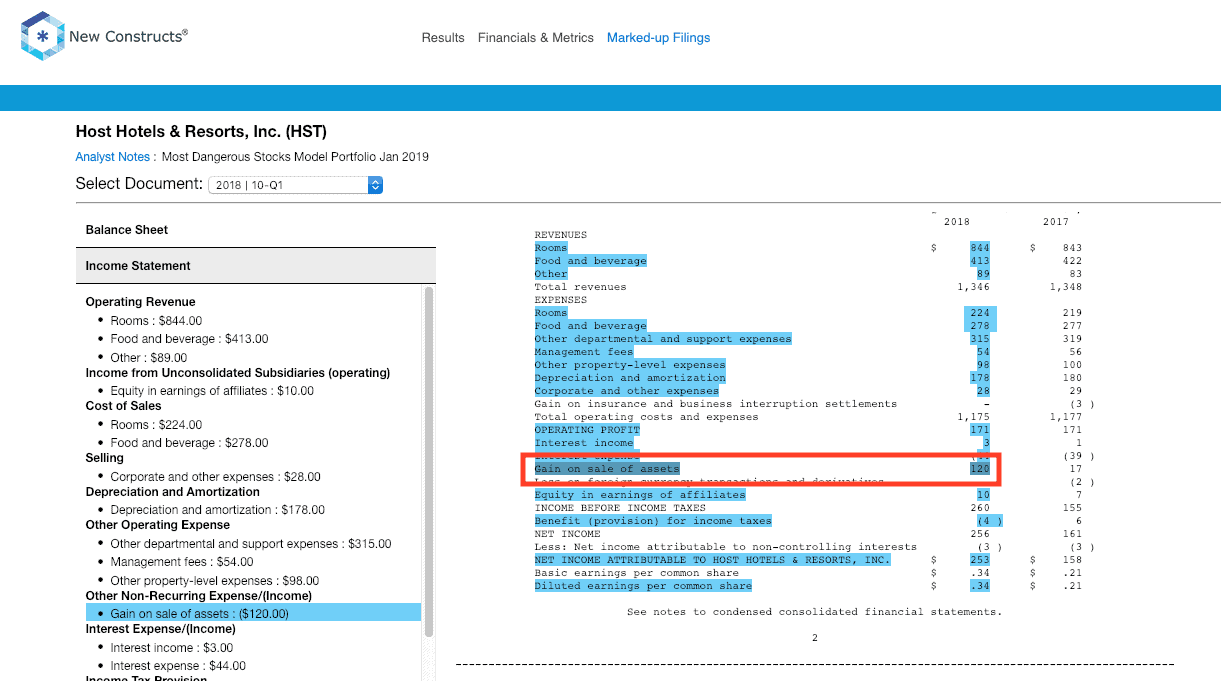This screenshot has width=1221, height=681.
Task: Select Depreciation and amortization : $178.00 item
Action: [x=218, y=510]
